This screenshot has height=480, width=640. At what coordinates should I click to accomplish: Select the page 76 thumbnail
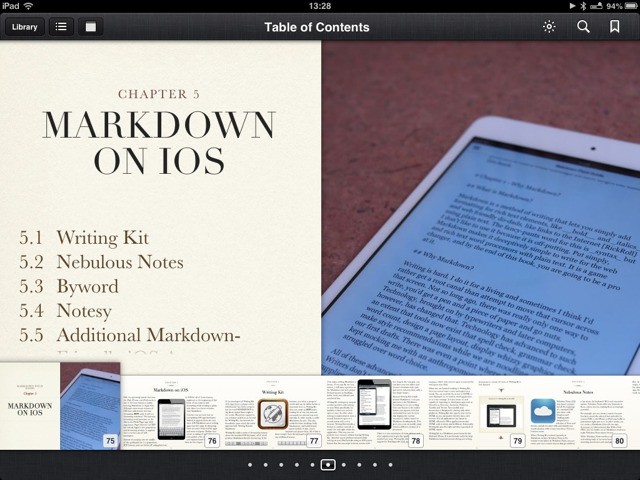coord(171,412)
